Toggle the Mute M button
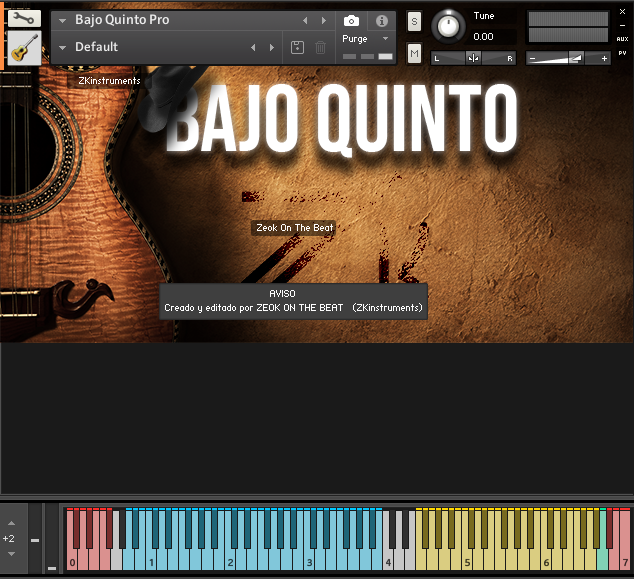Image resolution: width=634 pixels, height=579 pixels. point(414,53)
